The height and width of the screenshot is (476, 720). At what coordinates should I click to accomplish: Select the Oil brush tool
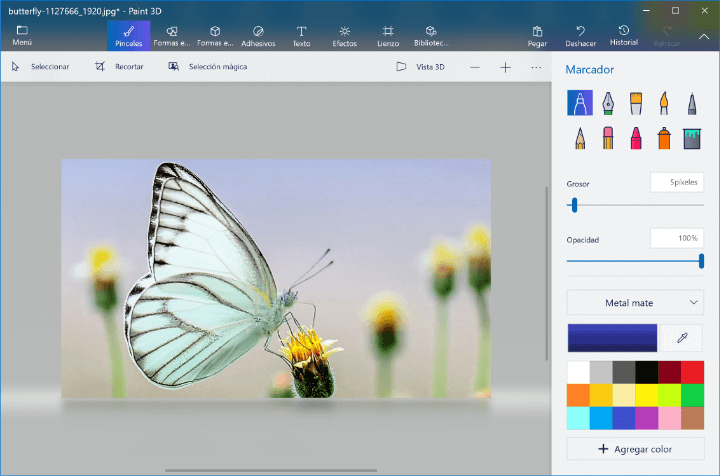[x=636, y=102]
